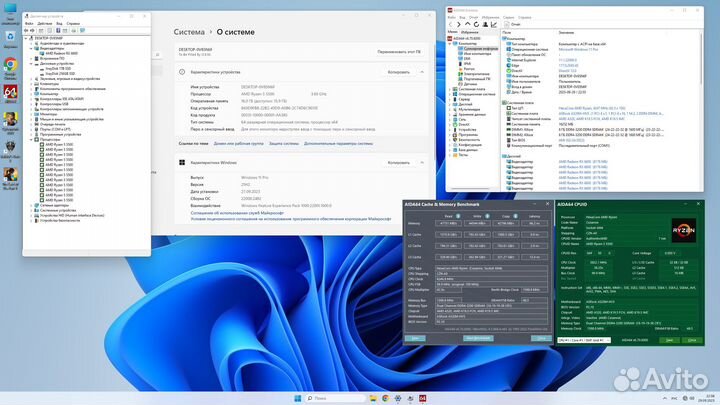Image resolution: width=720 pixels, height=405 pixels.
Task: Open Файл menu in Device Manager
Action: (29, 23)
